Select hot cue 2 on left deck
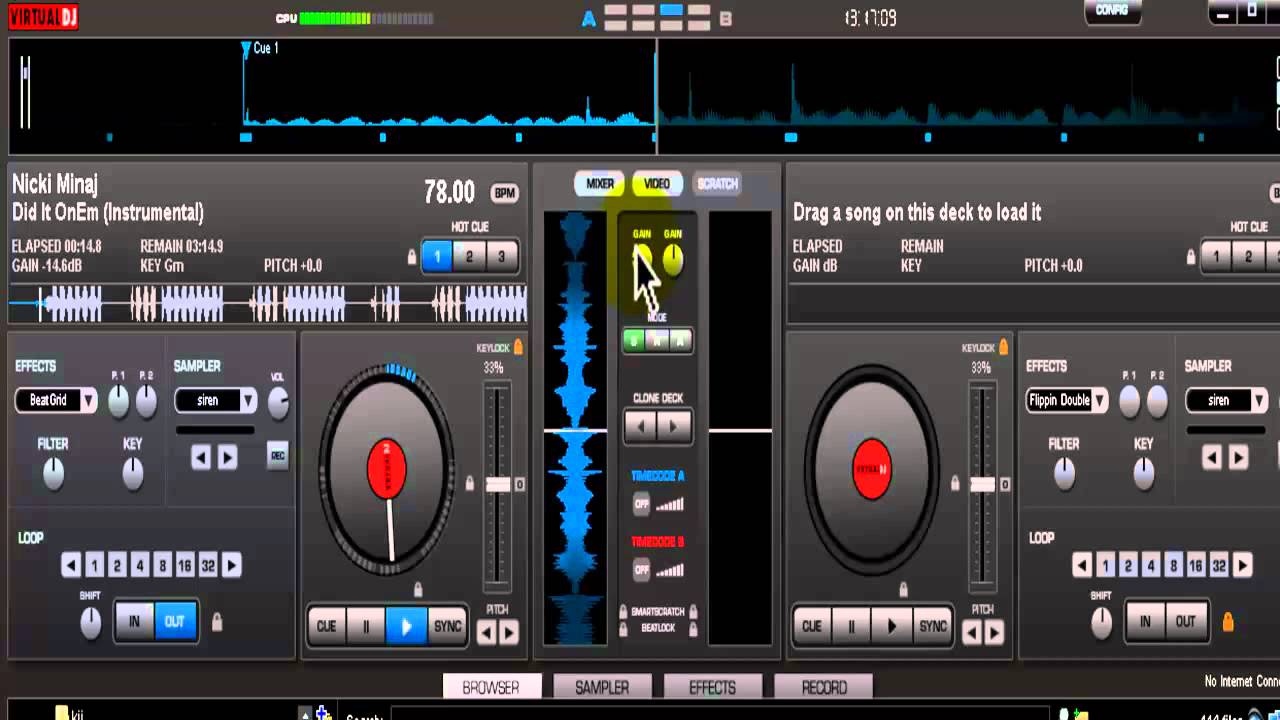Screen dimensions: 1280x720 pyautogui.click(x=469, y=257)
